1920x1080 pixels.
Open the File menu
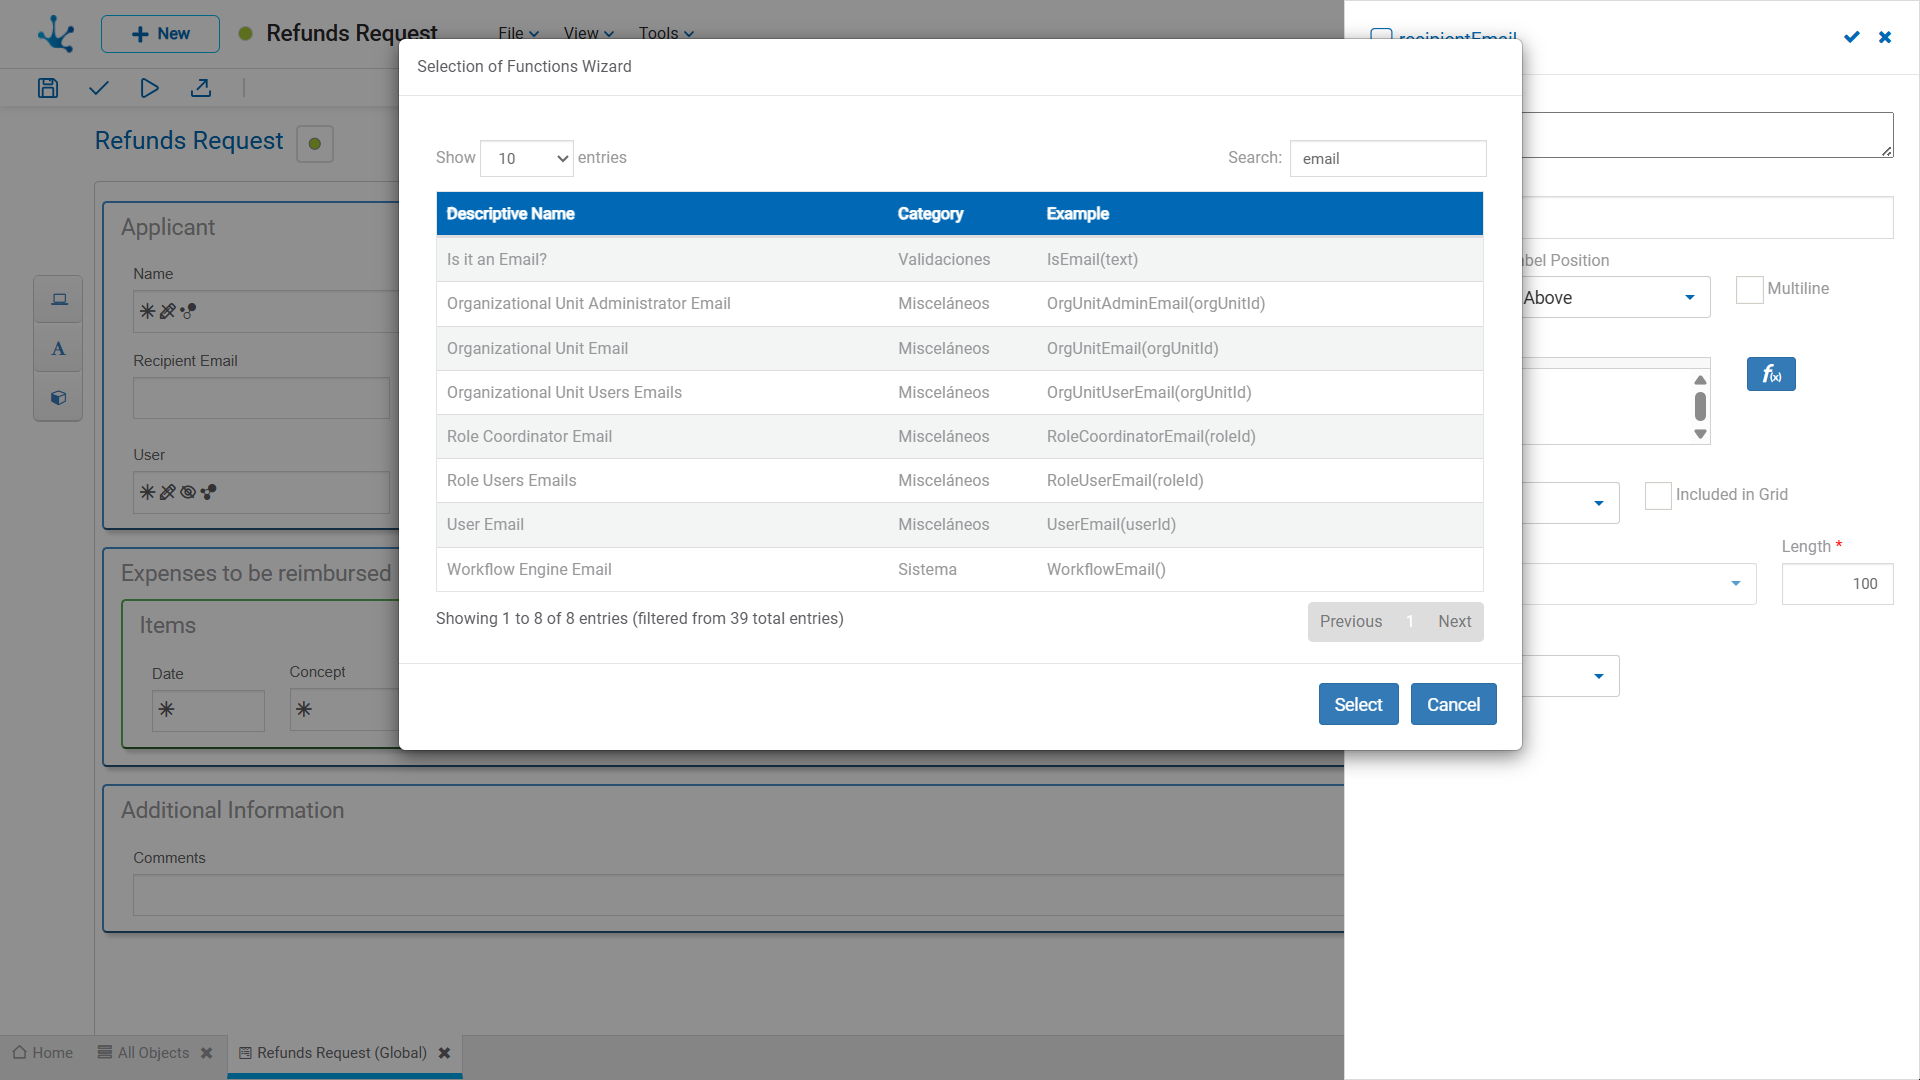(518, 33)
